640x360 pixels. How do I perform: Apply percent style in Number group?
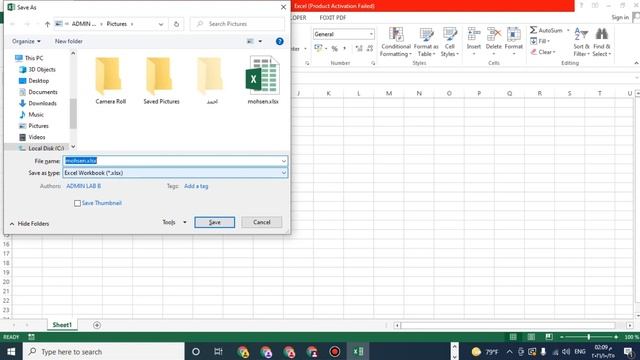tap(335, 49)
